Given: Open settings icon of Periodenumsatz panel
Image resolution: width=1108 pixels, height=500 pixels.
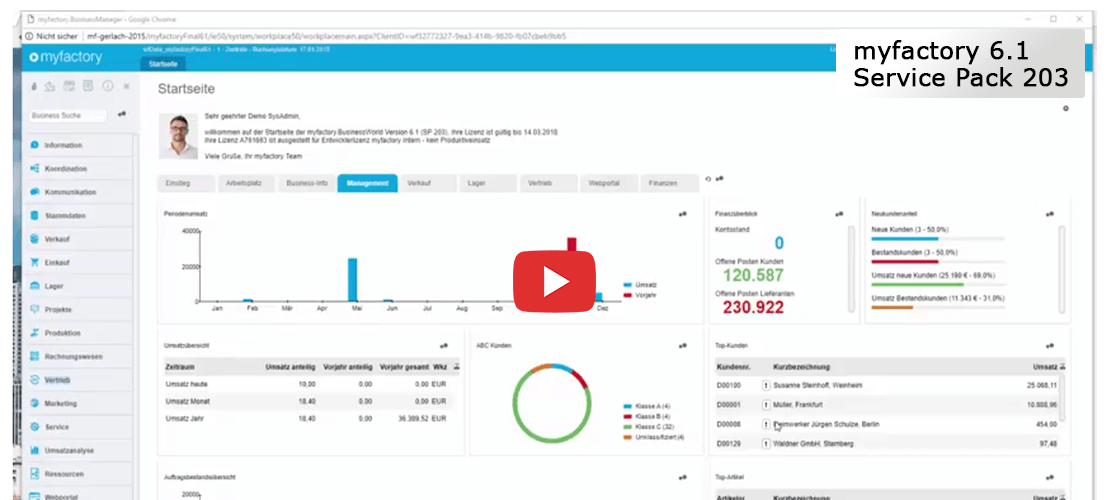Looking at the screenshot, I should coord(683,214).
